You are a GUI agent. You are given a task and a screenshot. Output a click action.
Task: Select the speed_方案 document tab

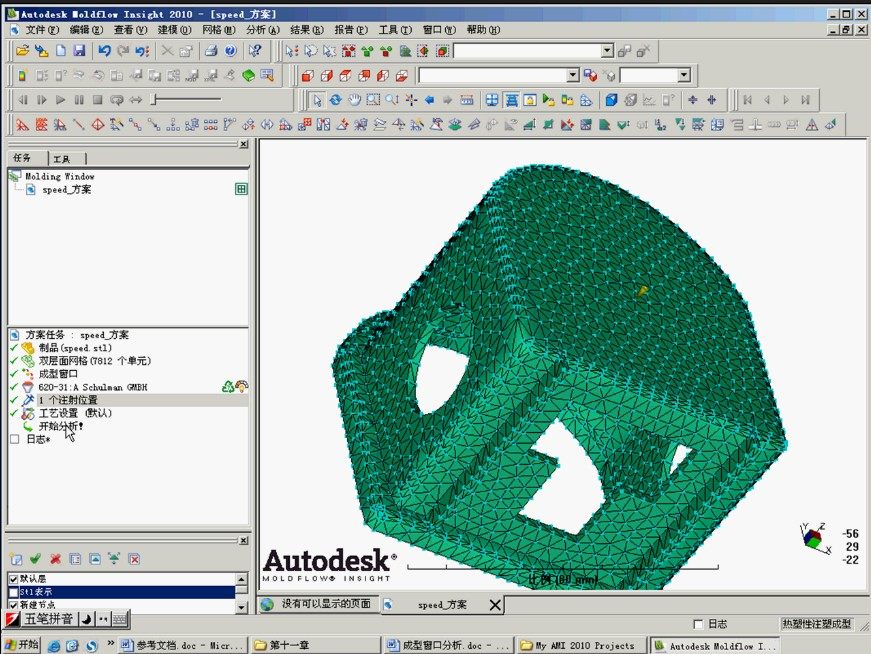click(442, 605)
